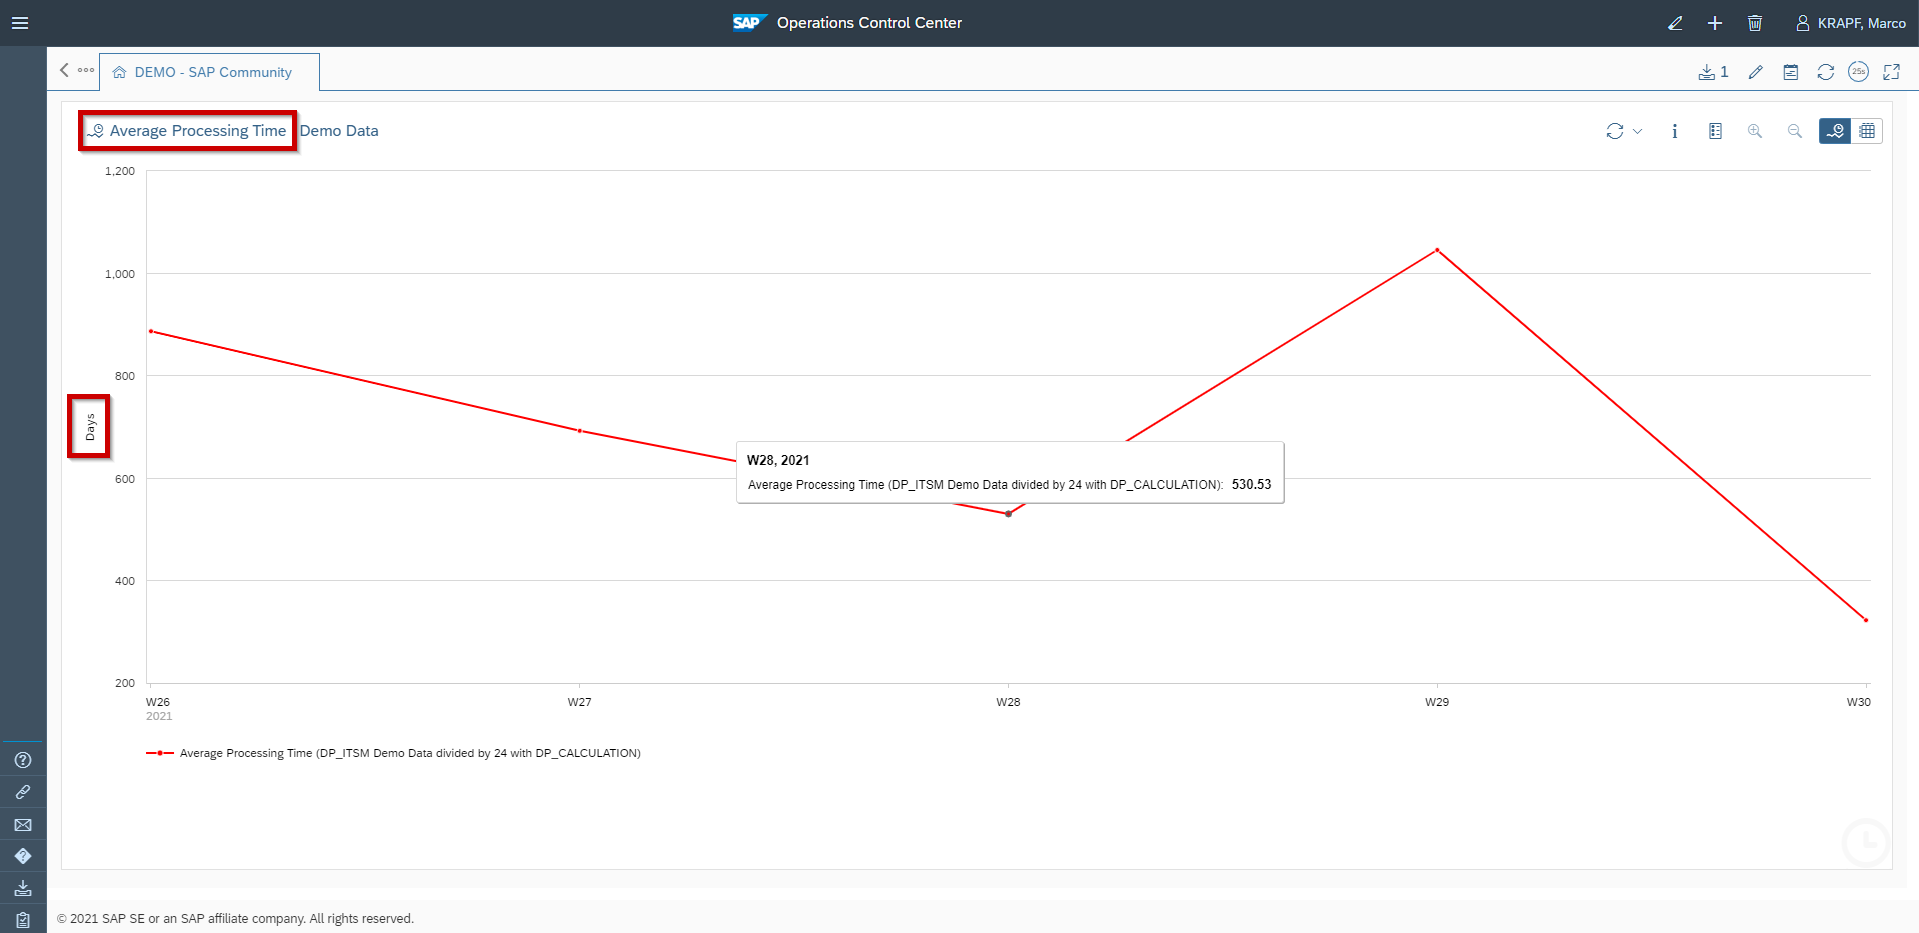Click the W29 data point on chart
The image size is (1919, 933).
[1437, 250]
